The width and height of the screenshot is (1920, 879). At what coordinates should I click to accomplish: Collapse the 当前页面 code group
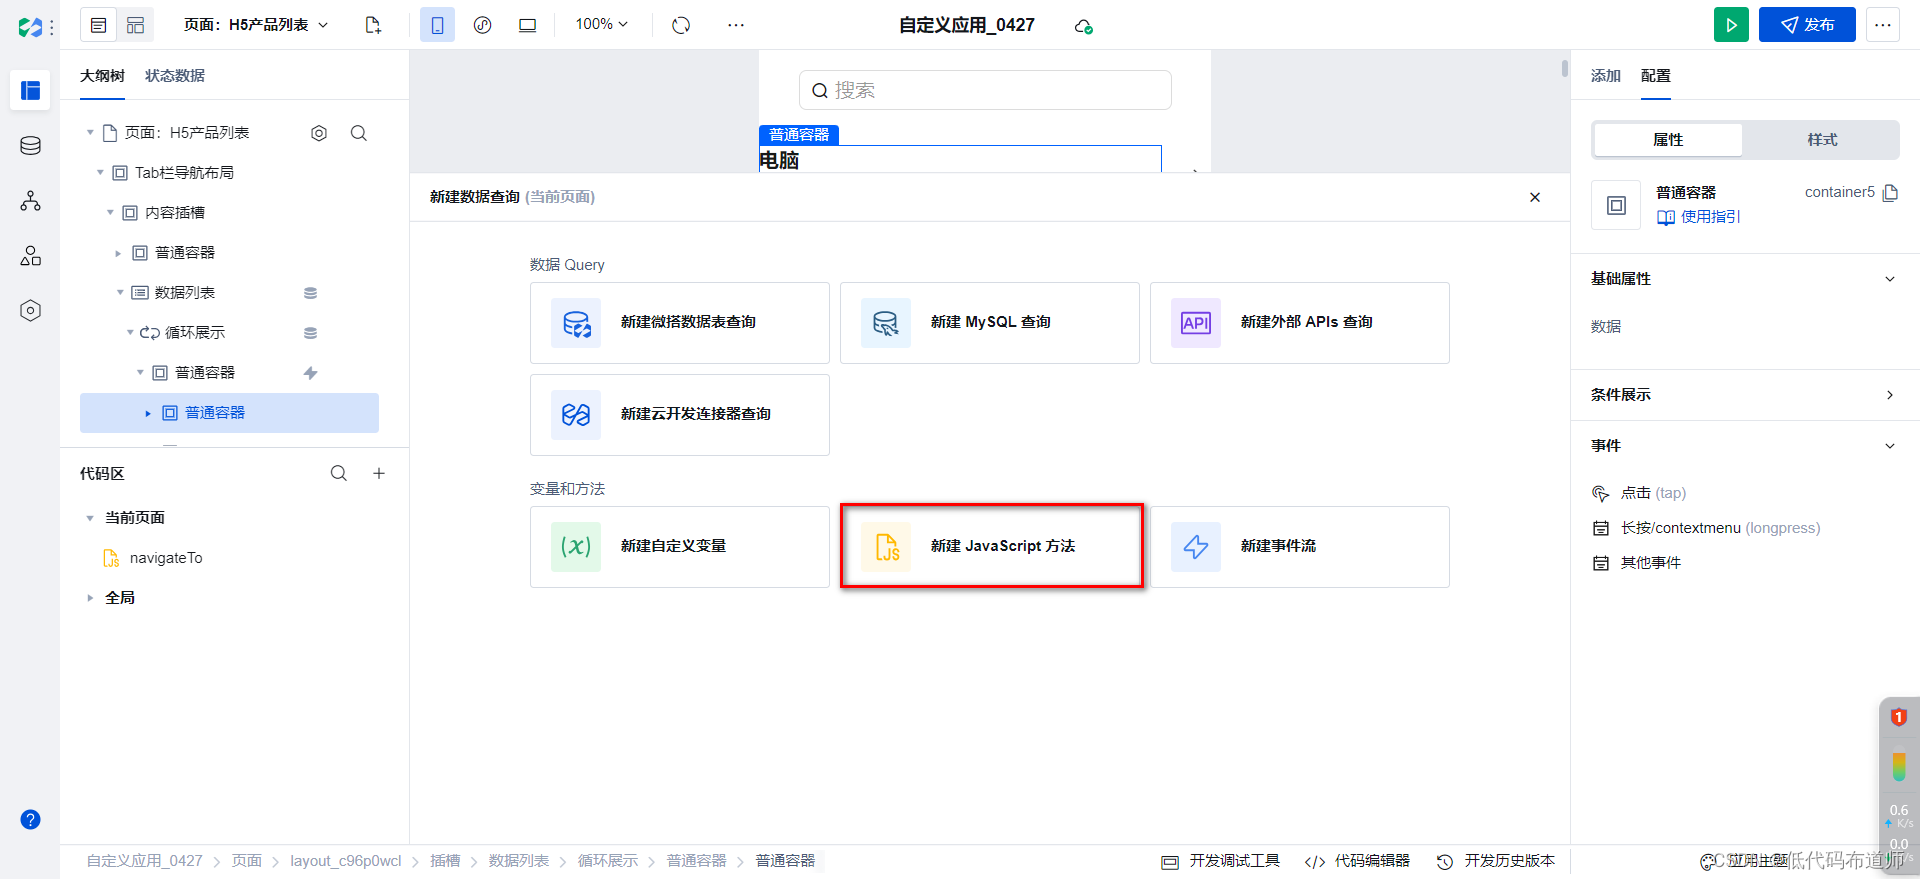90,518
